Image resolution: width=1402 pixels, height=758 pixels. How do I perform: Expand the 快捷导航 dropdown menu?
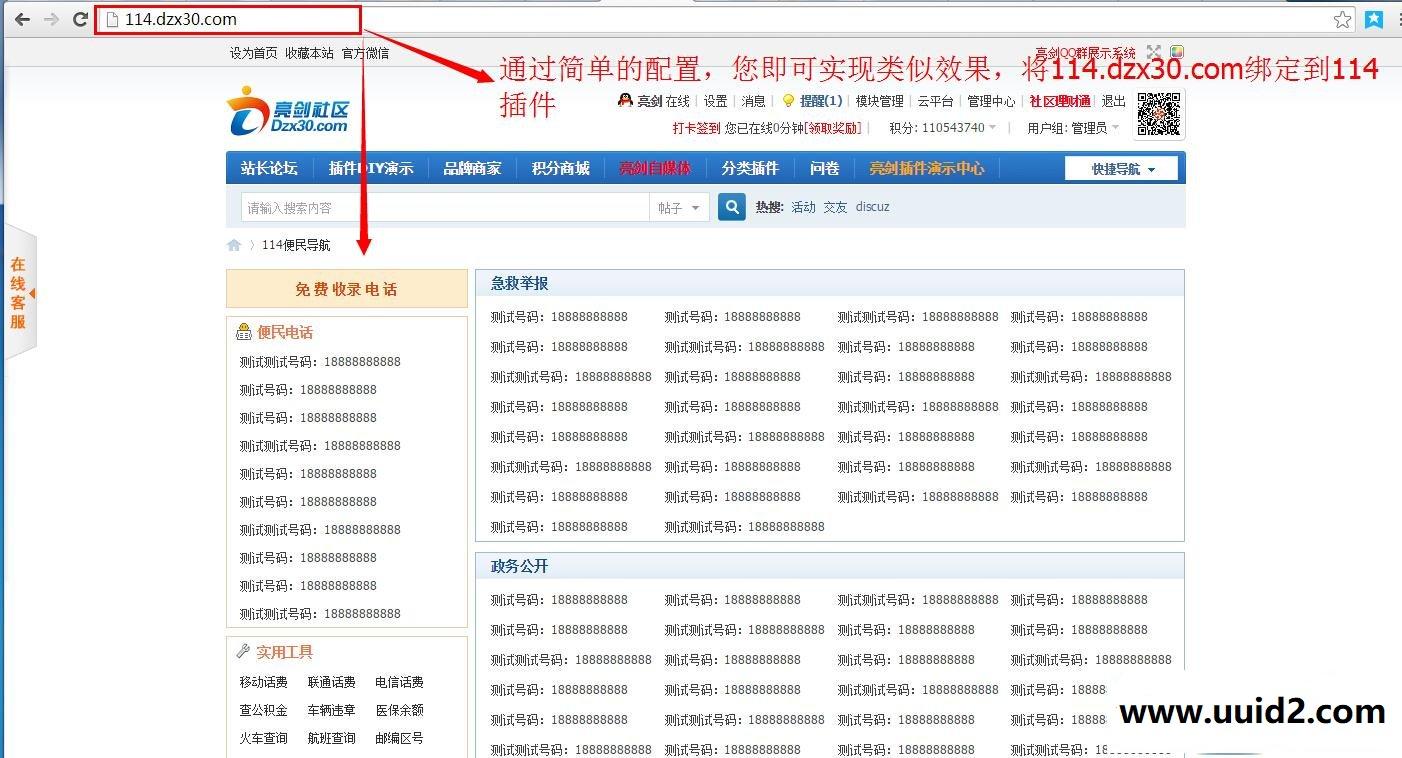pyautogui.click(x=1121, y=168)
